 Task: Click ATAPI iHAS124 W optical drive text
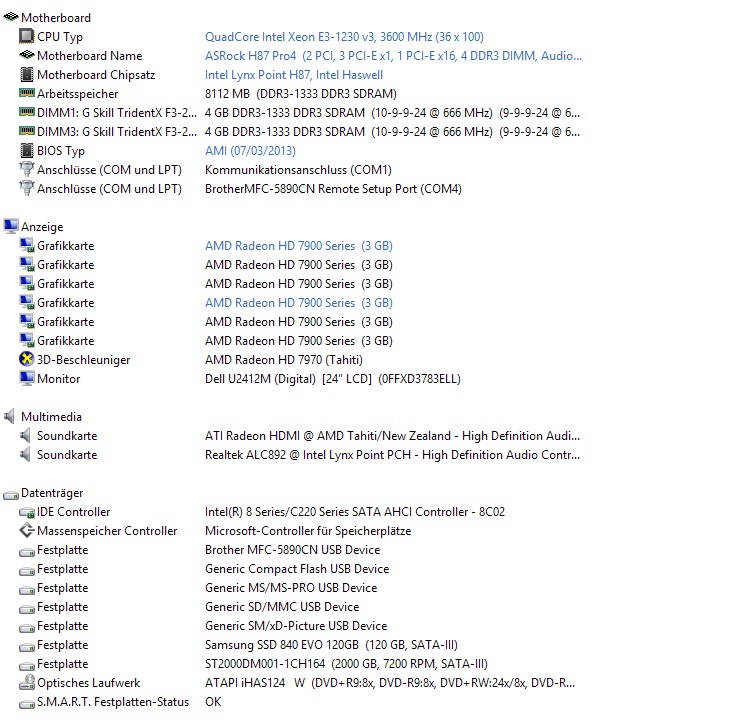pyautogui.click(x=390, y=683)
